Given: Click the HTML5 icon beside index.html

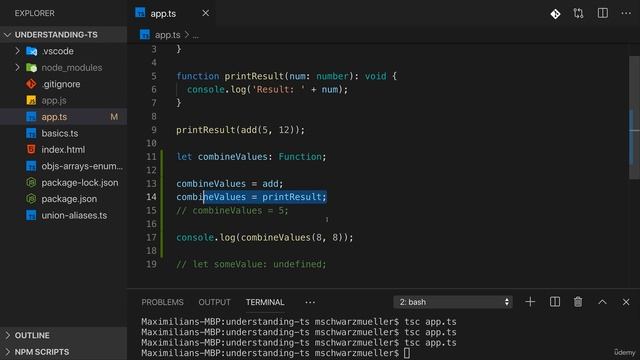Looking at the screenshot, I should point(31,149).
